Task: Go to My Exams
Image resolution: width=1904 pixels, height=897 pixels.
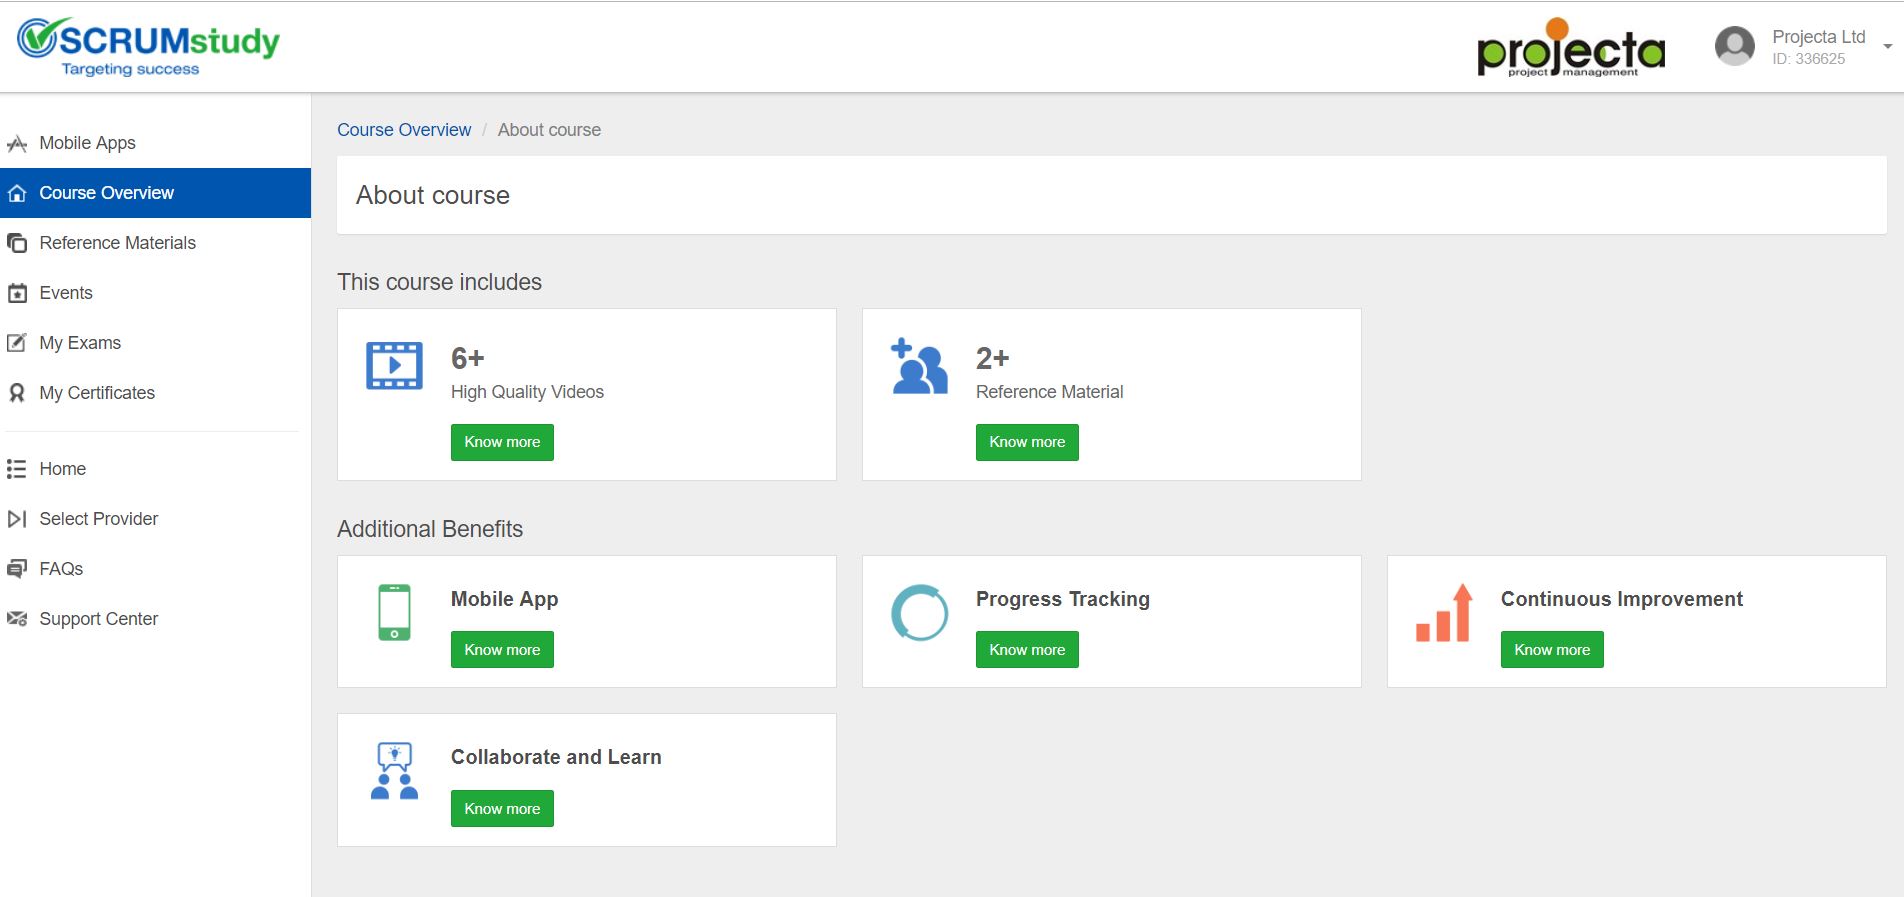Action: pos(80,343)
